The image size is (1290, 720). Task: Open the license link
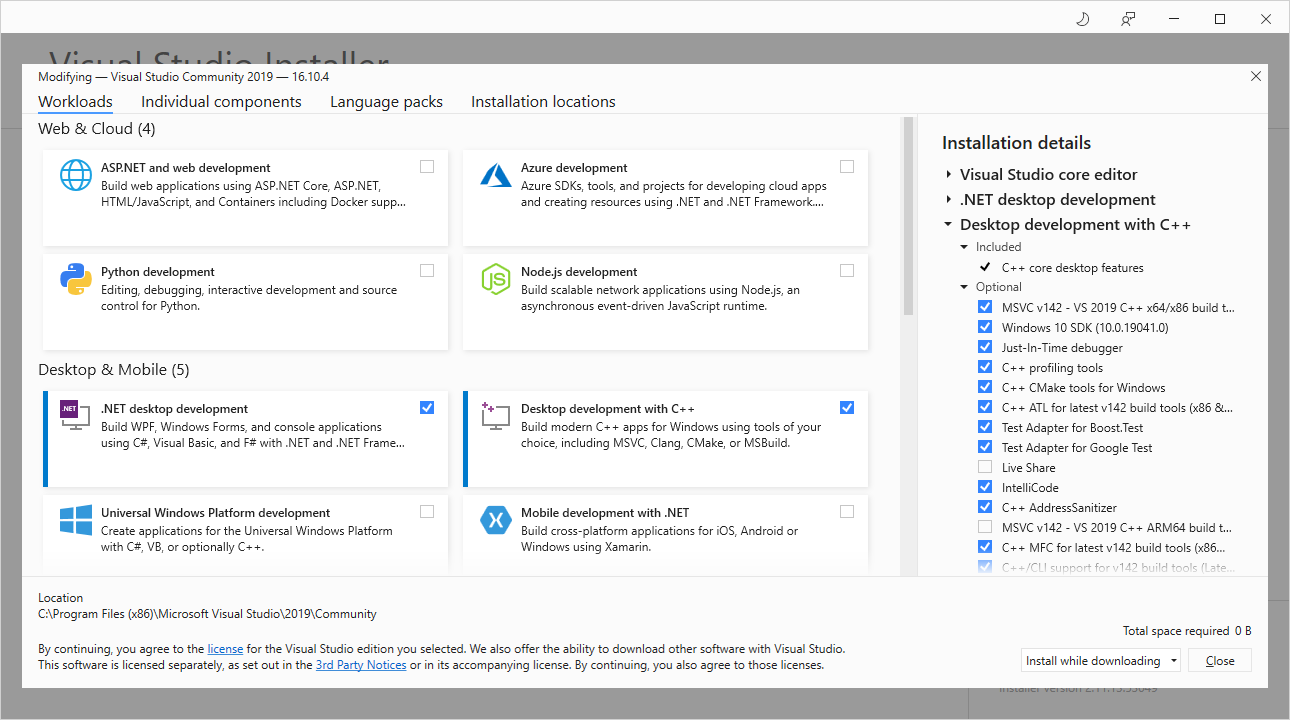pyautogui.click(x=225, y=649)
